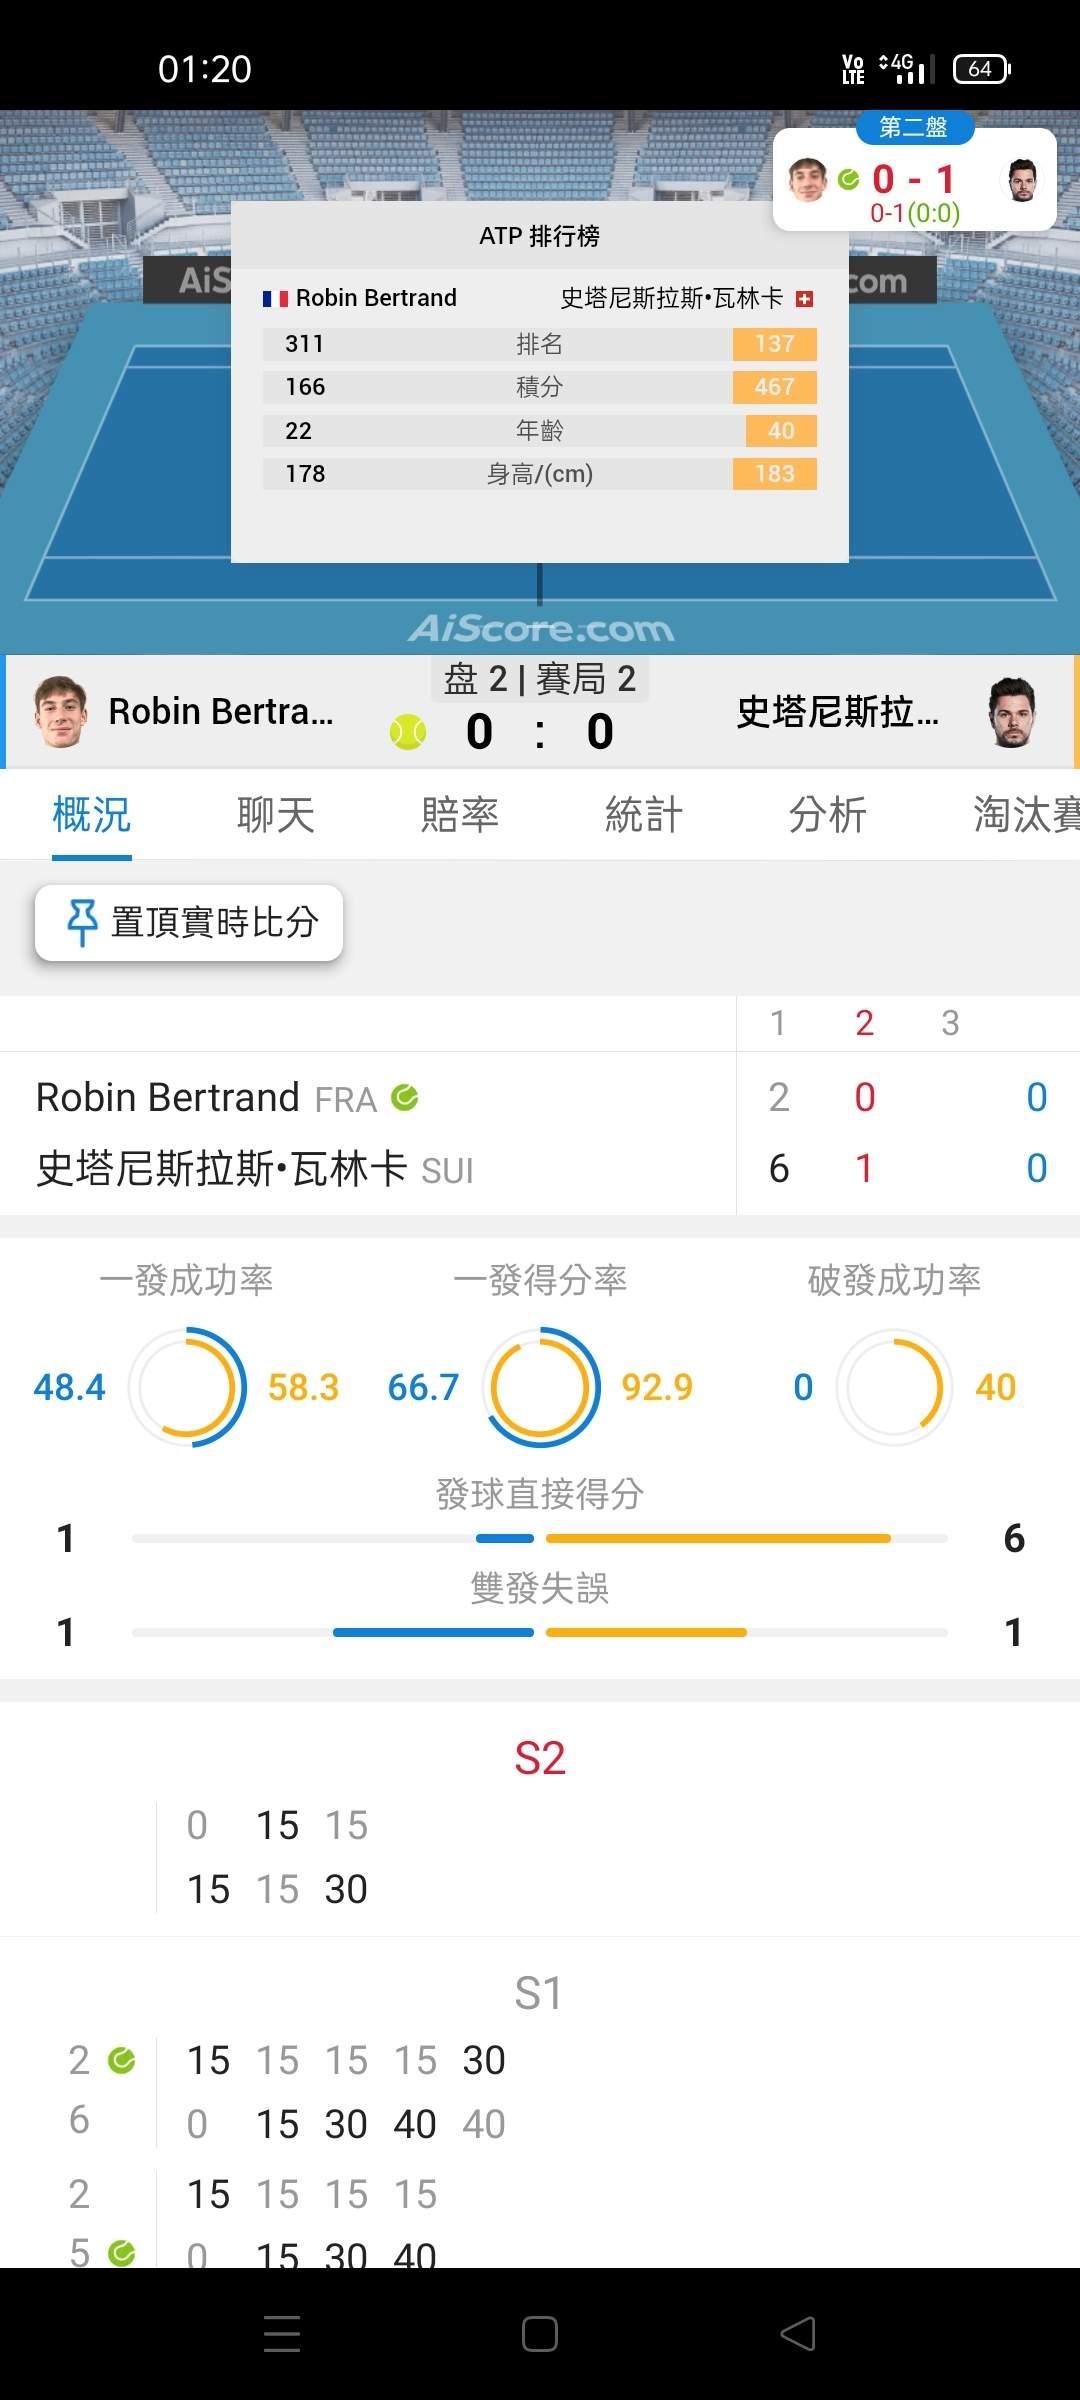Open the 賠率 tab
The image size is (1080, 2400).
point(460,815)
